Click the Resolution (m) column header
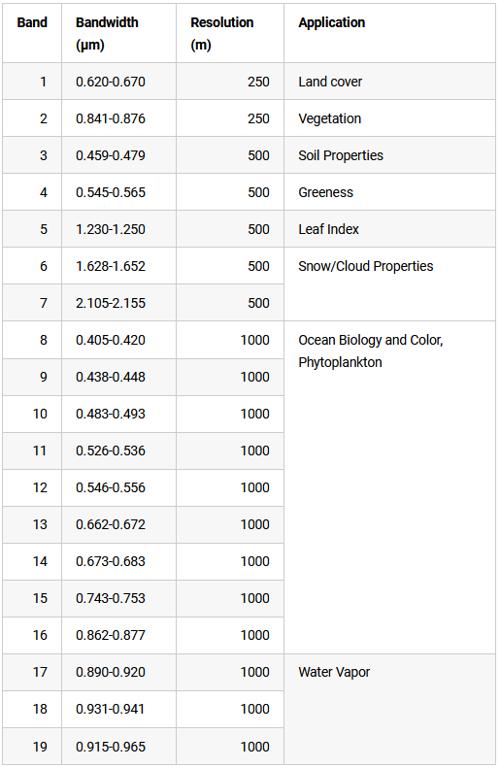 230,33
